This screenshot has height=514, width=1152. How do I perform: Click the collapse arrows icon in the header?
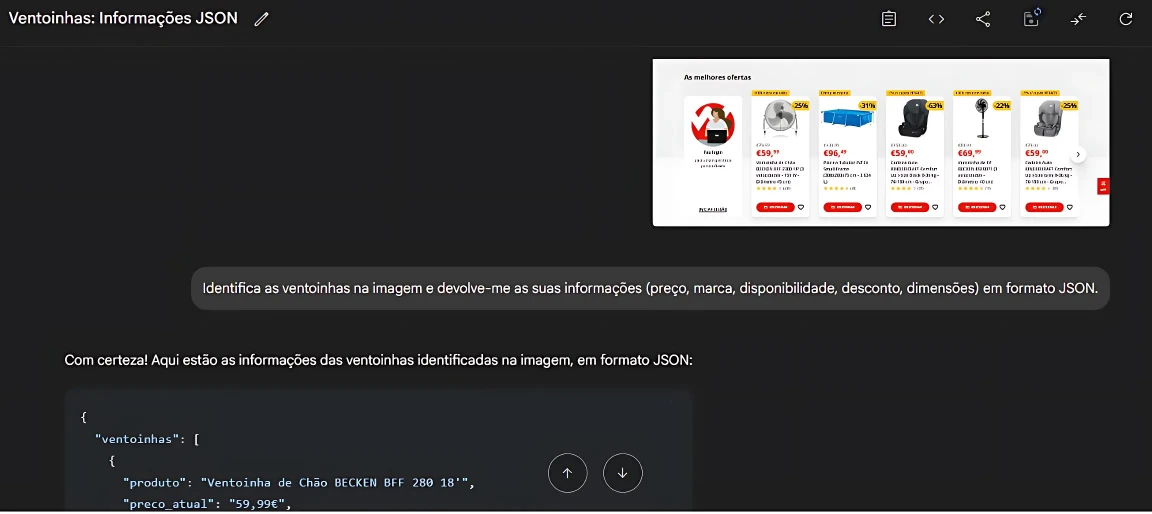pos(1078,19)
